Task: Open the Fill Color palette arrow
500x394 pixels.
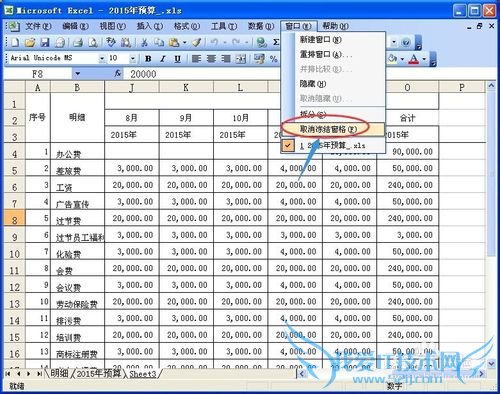Action: click(x=402, y=59)
